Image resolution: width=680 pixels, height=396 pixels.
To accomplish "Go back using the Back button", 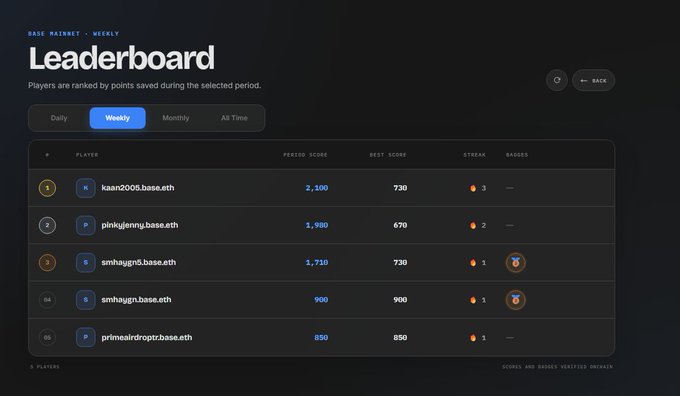I will pyautogui.click(x=593, y=80).
